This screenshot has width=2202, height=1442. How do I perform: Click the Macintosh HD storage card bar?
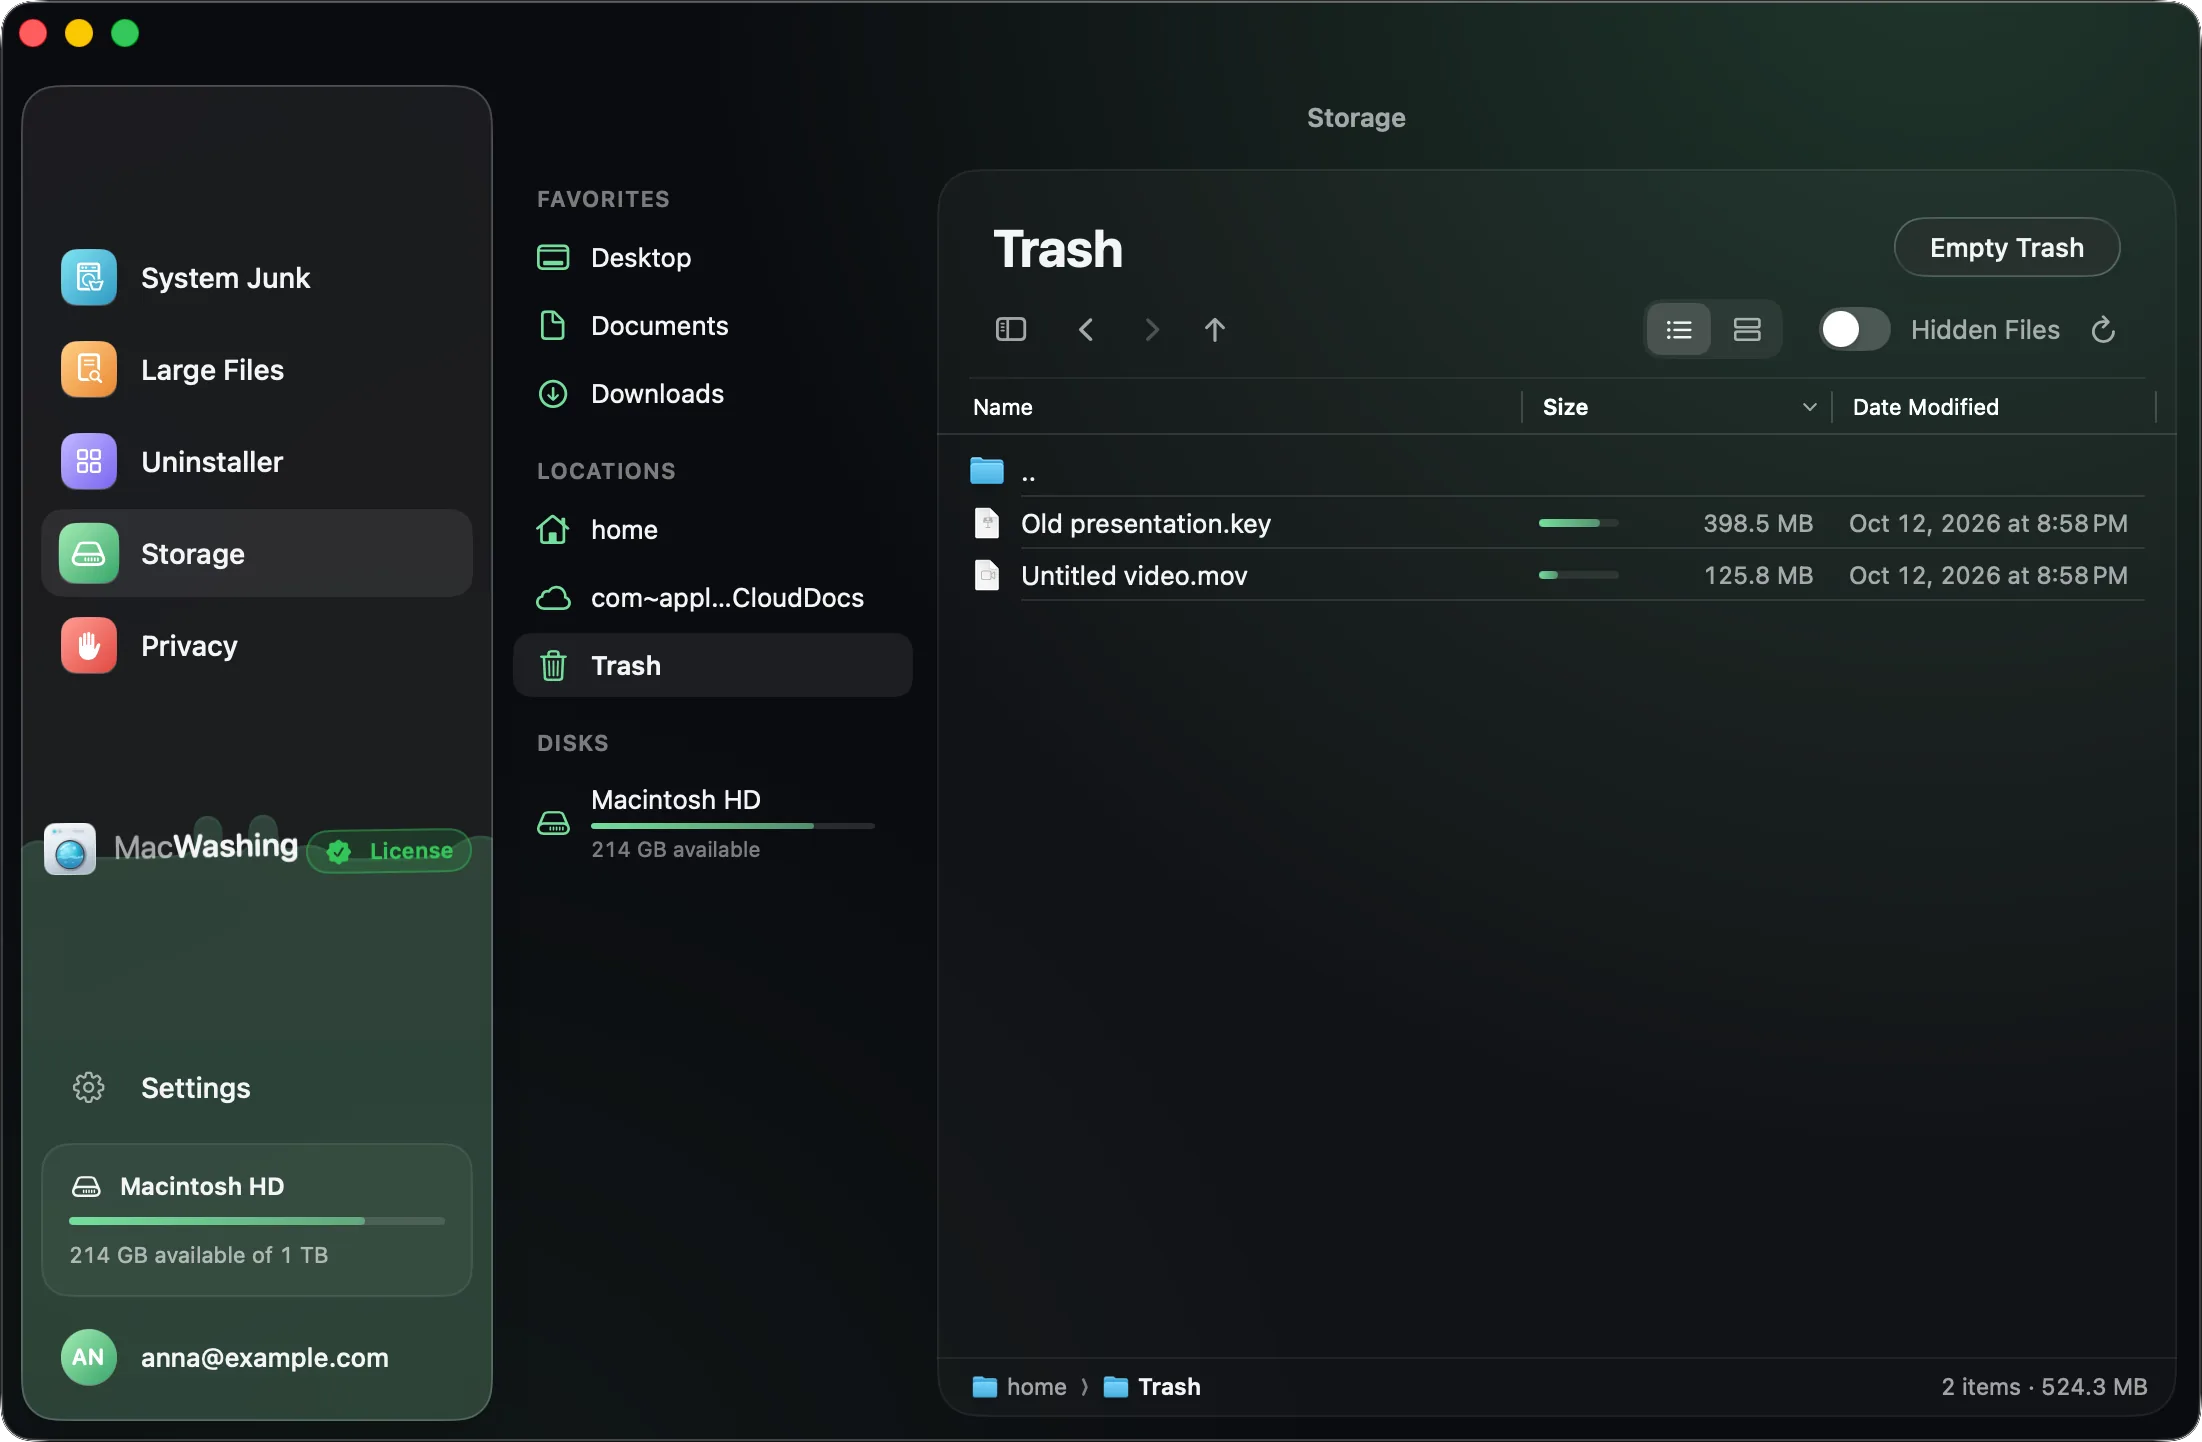pos(256,1221)
